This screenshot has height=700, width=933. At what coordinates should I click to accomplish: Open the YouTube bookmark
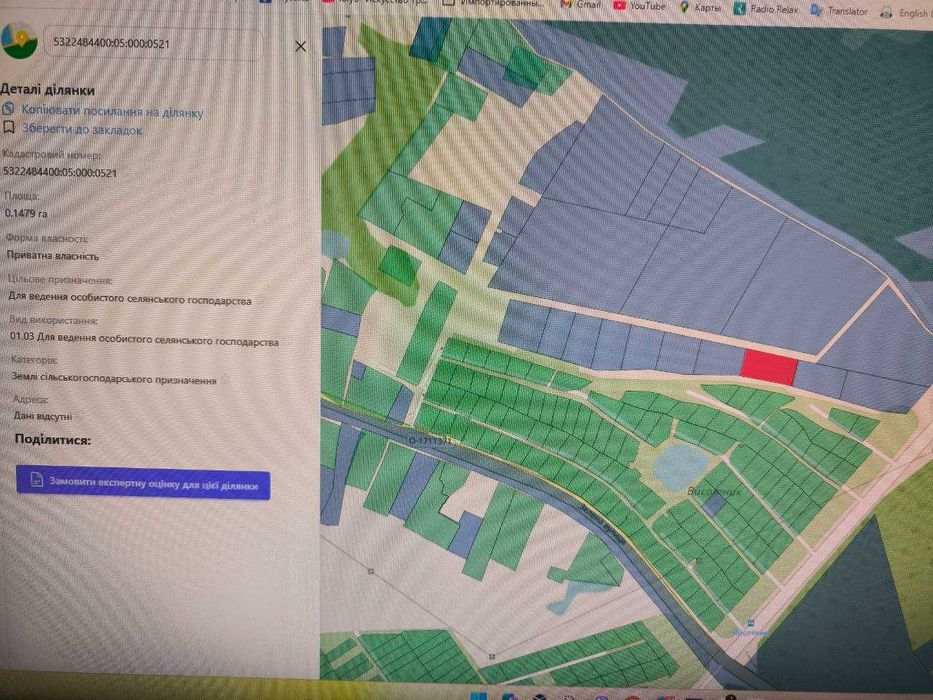pyautogui.click(x=639, y=5)
